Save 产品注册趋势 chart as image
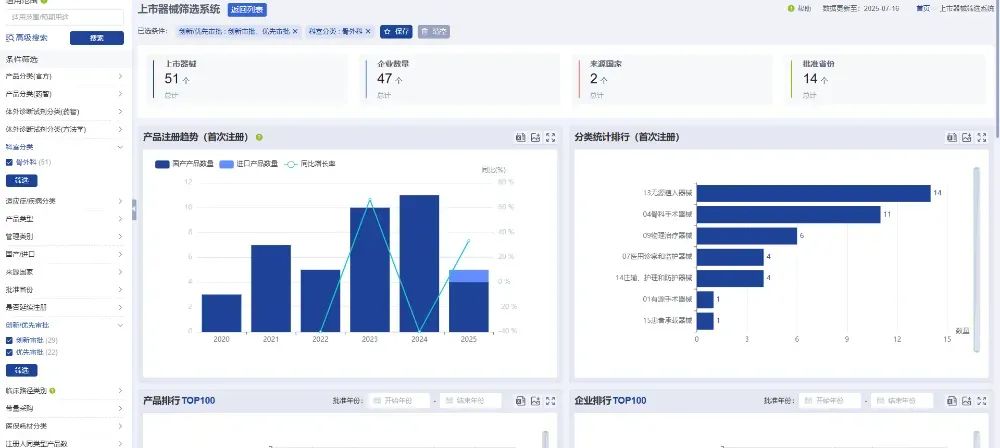 pyautogui.click(x=535, y=137)
